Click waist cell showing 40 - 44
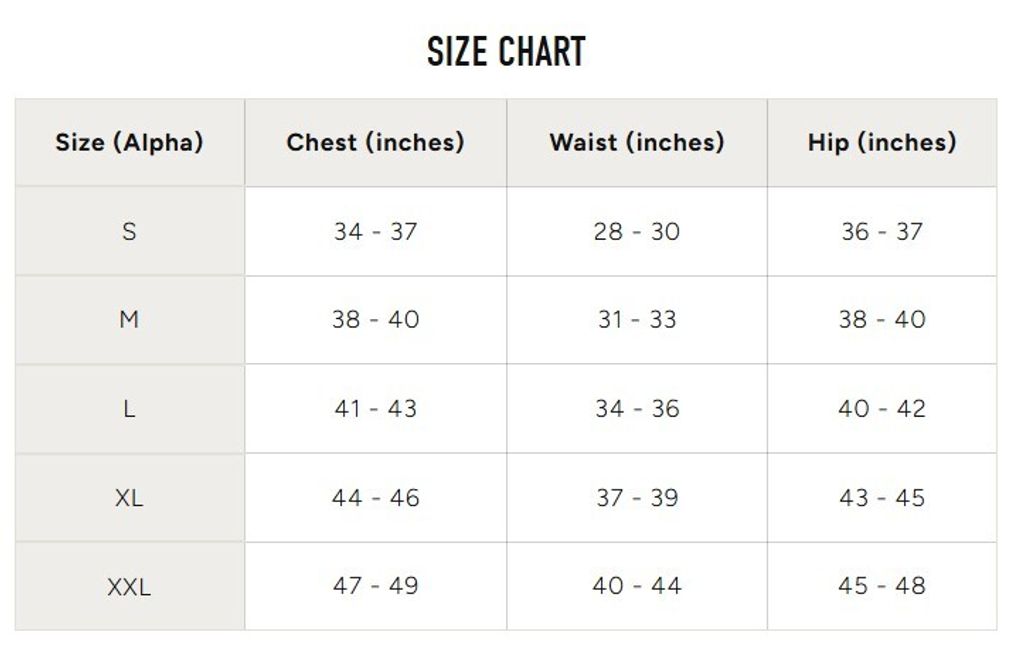Image resolution: width=1024 pixels, height=653 pixels. point(636,586)
